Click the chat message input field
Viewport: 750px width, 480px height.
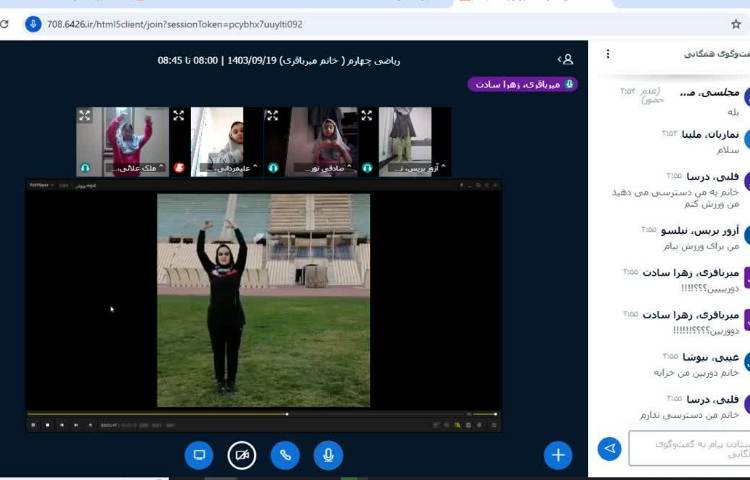(685, 448)
